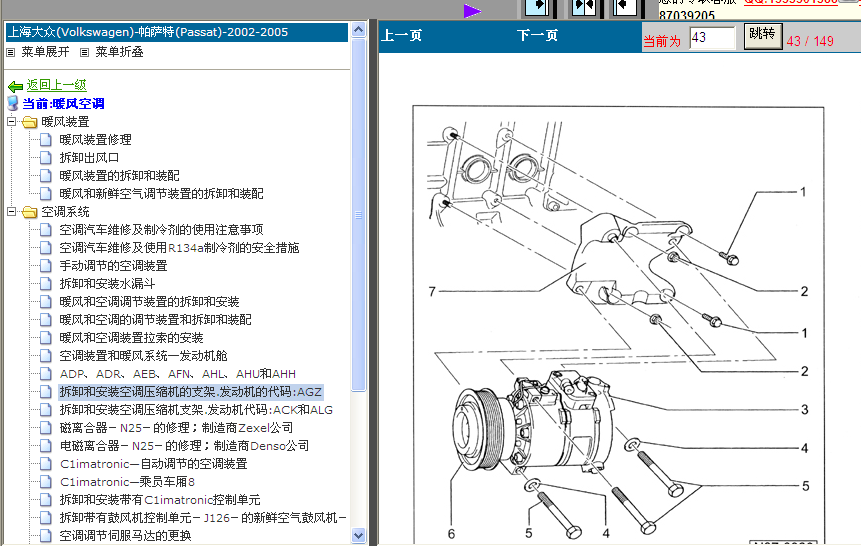Click the 暖风装置 folder icon
The width and height of the screenshot is (861, 546).
click(30, 122)
